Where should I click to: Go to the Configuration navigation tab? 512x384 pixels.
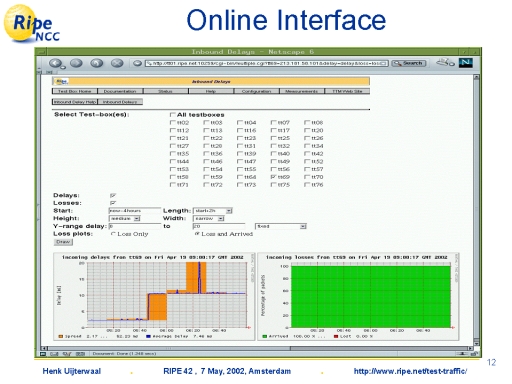pyautogui.click(x=256, y=91)
